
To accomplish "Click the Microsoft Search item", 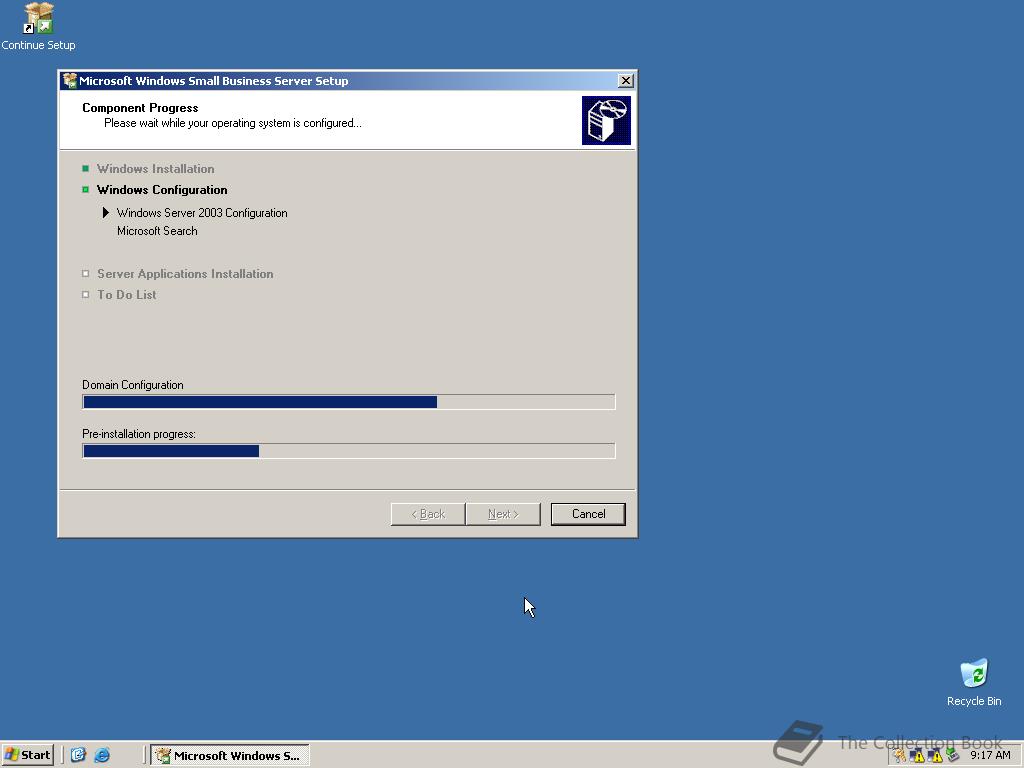I will tap(157, 231).
